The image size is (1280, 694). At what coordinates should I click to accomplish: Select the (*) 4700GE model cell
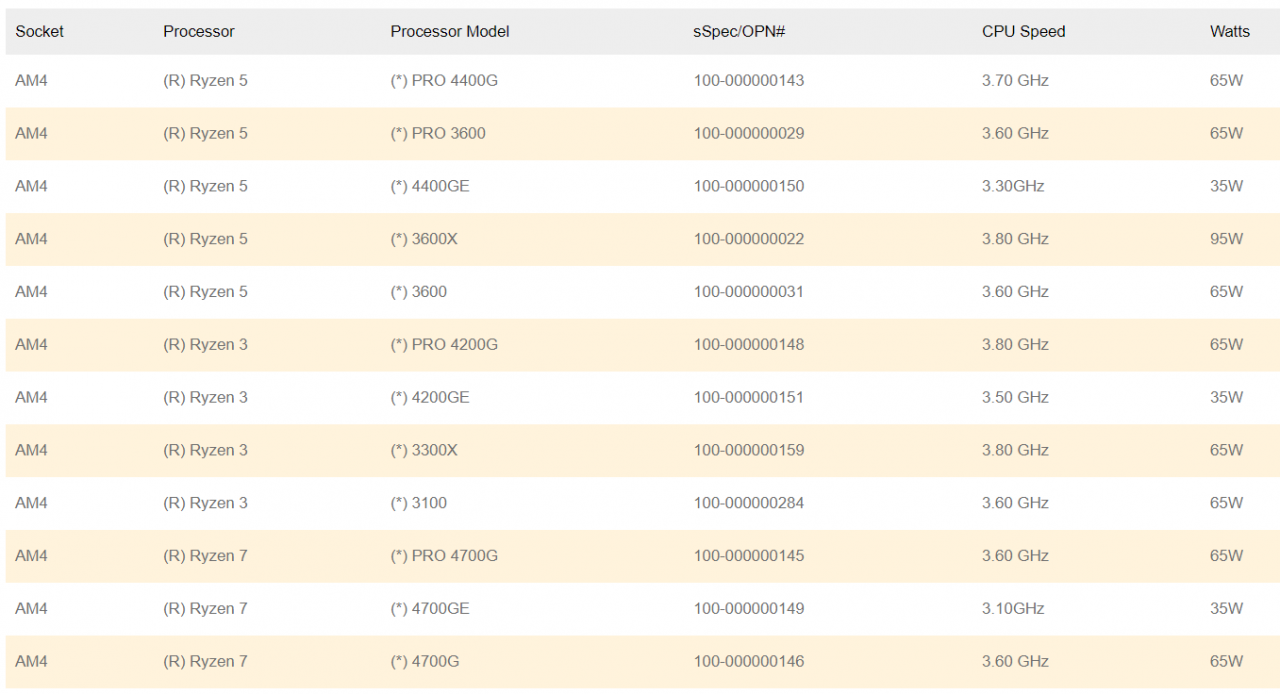pyautogui.click(x=430, y=609)
